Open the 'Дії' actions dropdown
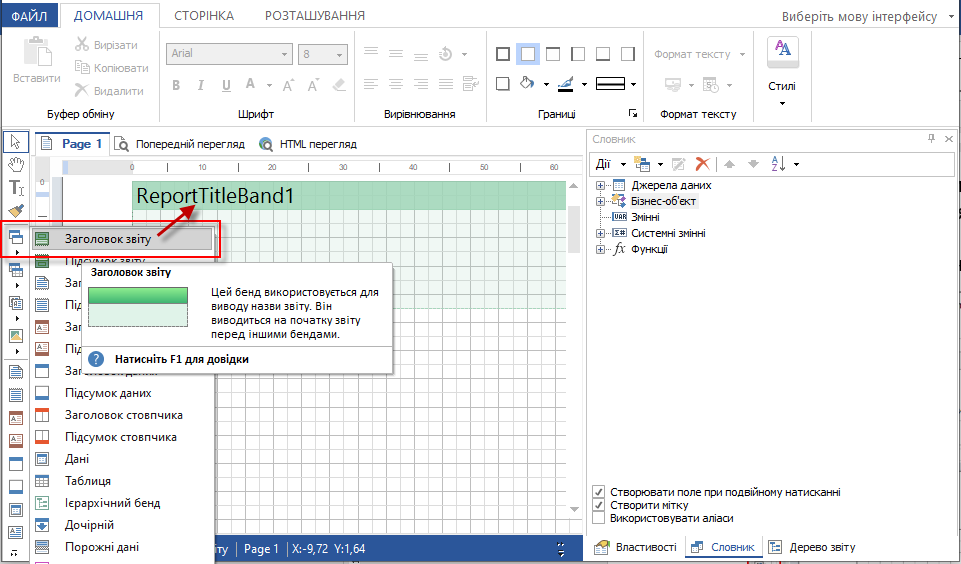The height and width of the screenshot is (564, 961). point(610,164)
